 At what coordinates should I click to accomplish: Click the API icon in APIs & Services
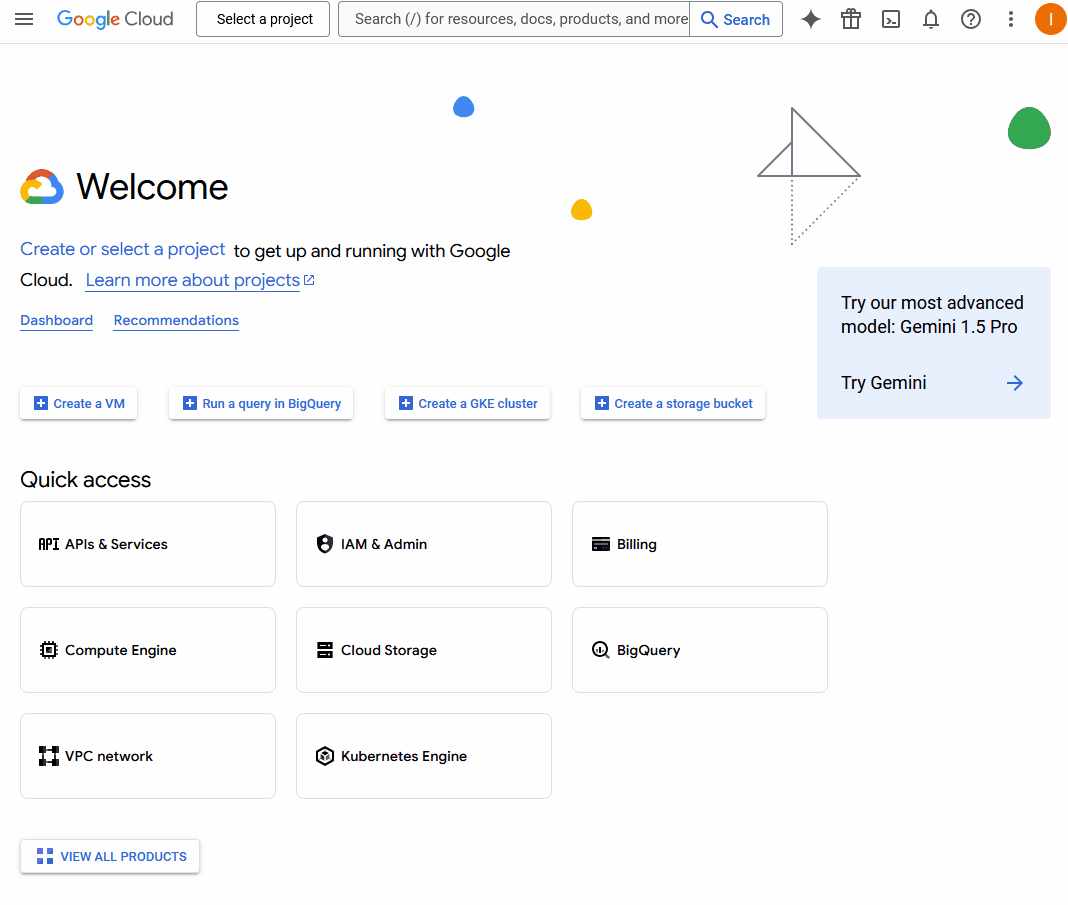click(x=48, y=544)
